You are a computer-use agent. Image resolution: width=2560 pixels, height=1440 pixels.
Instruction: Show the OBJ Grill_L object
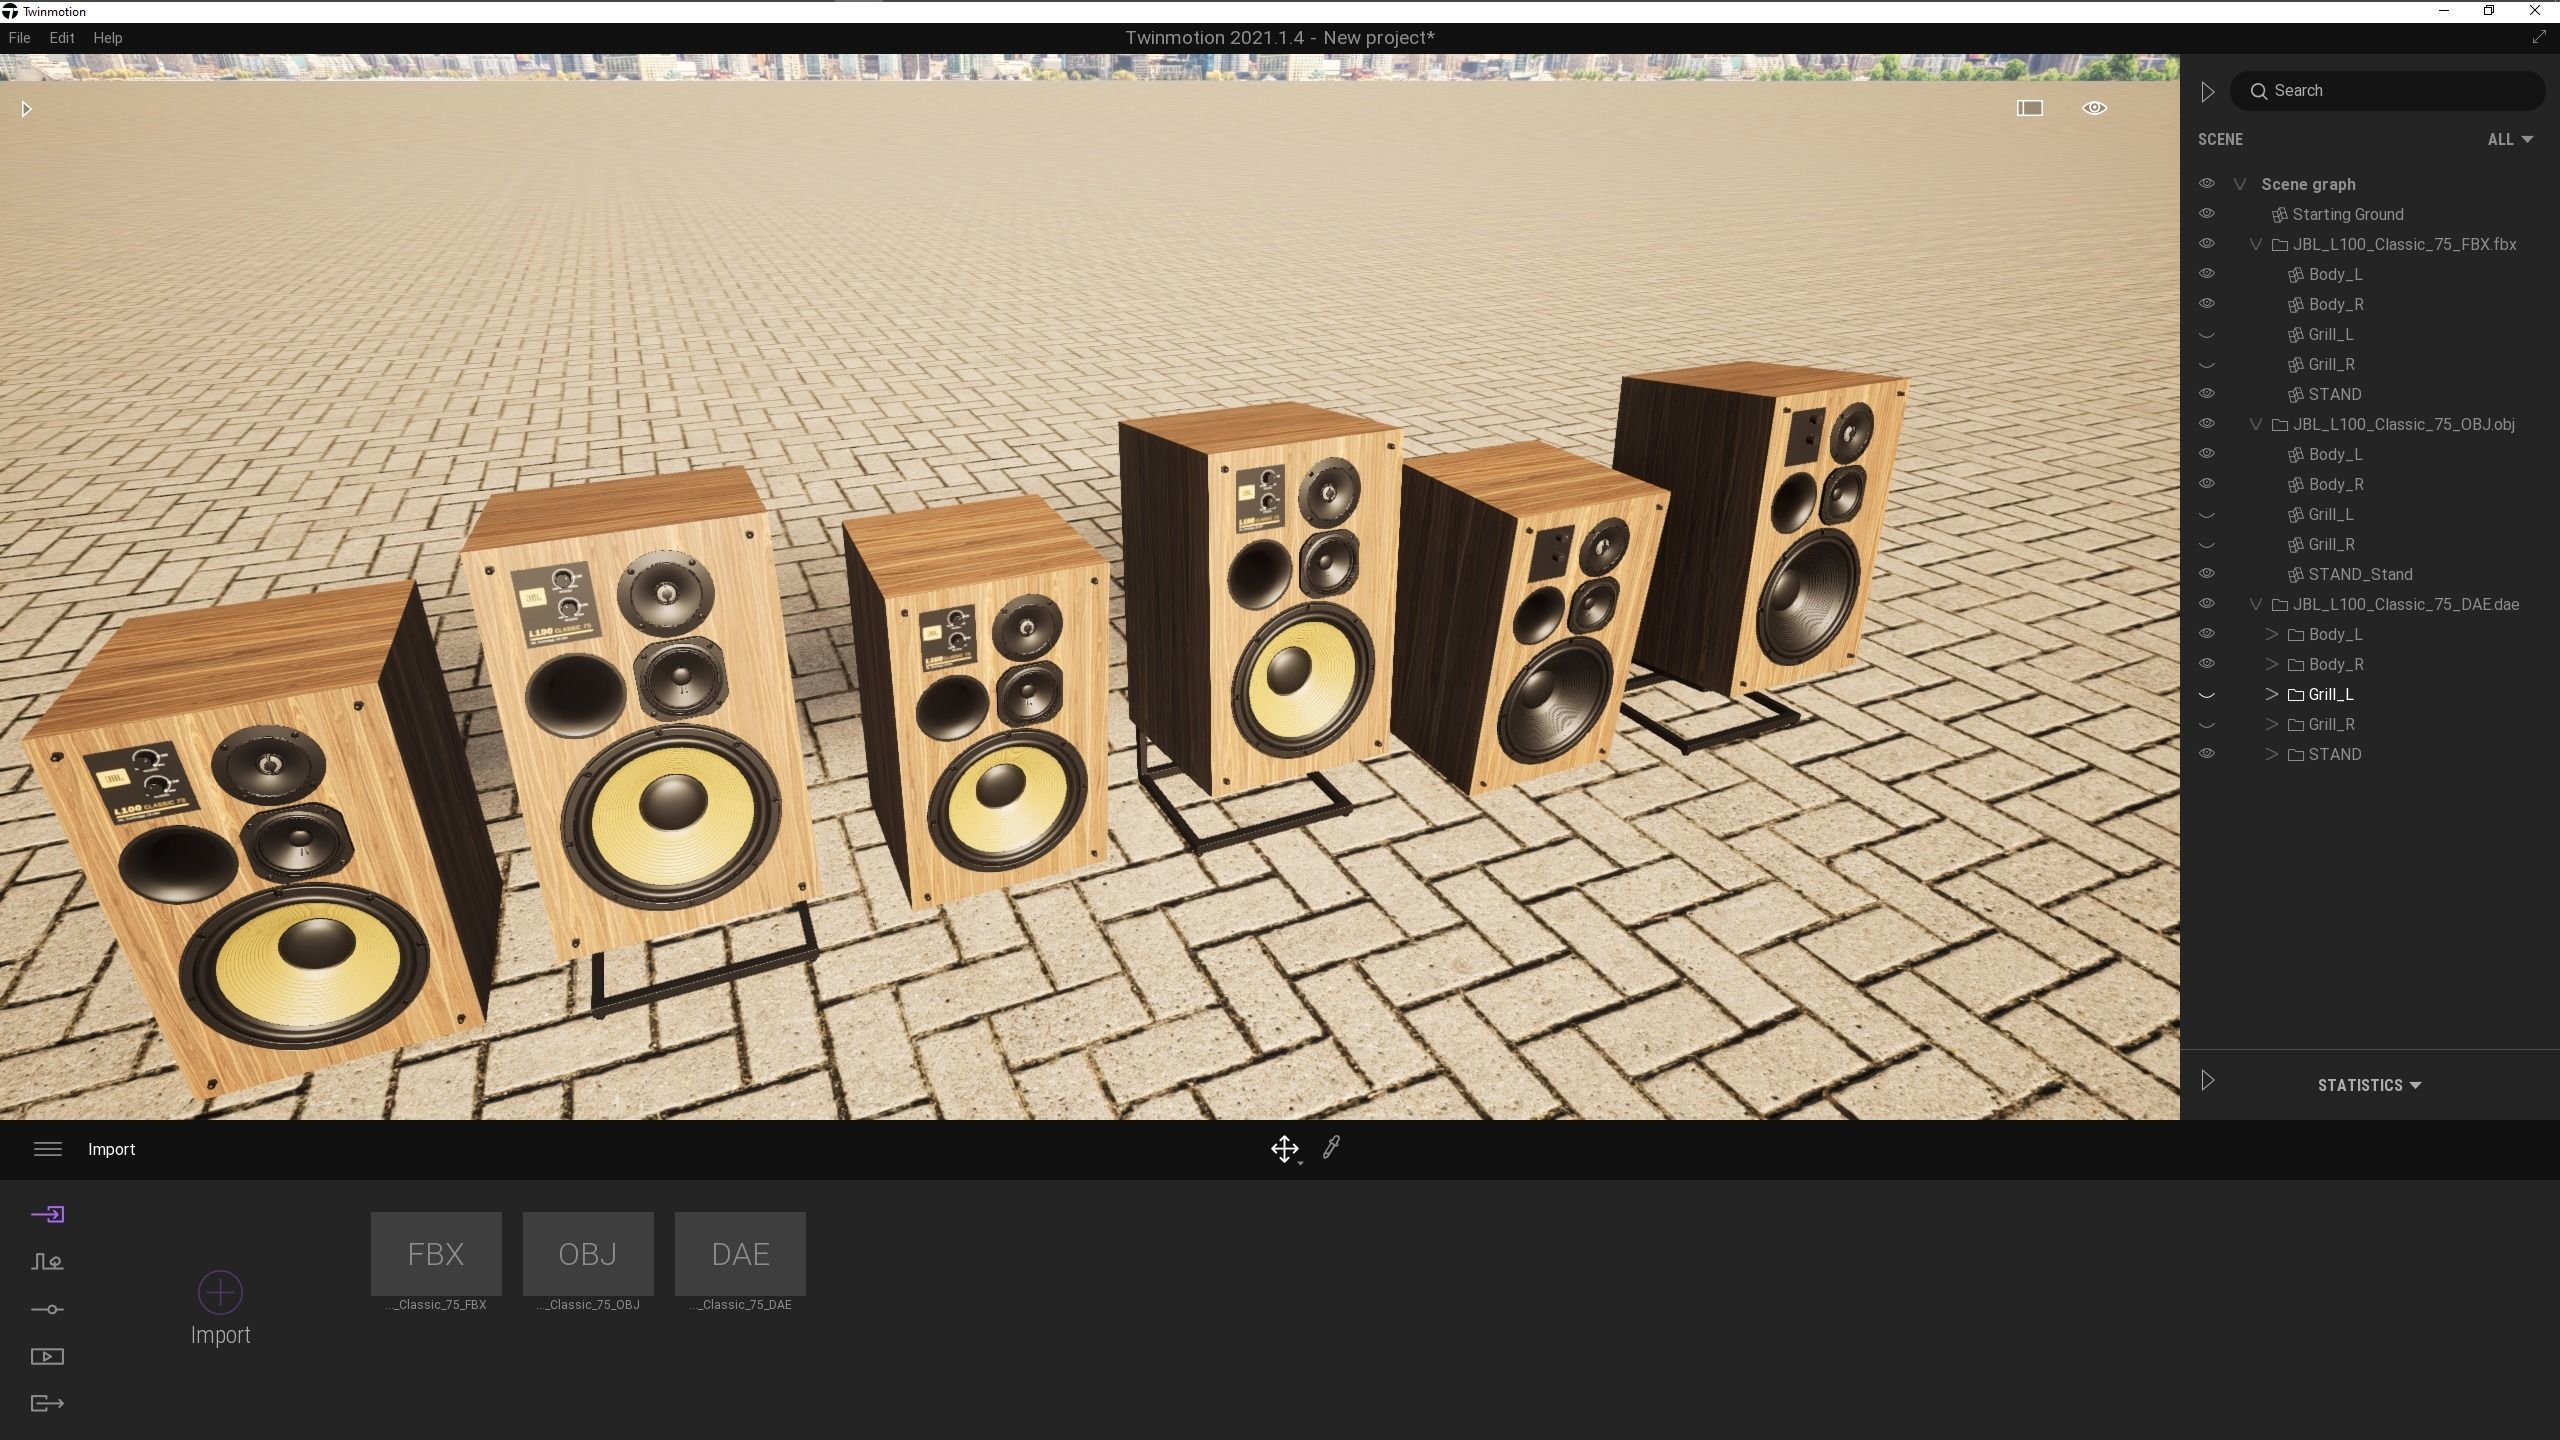pyautogui.click(x=2206, y=515)
